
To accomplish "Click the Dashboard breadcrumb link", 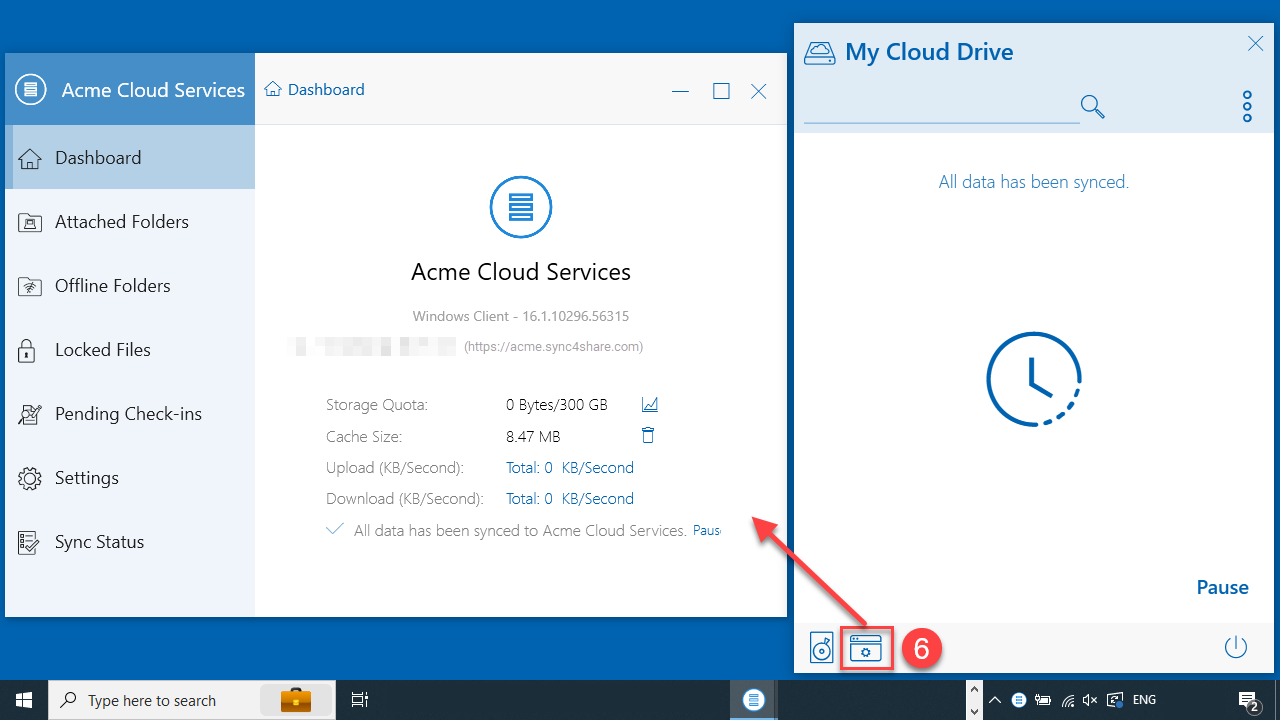I will coord(326,90).
